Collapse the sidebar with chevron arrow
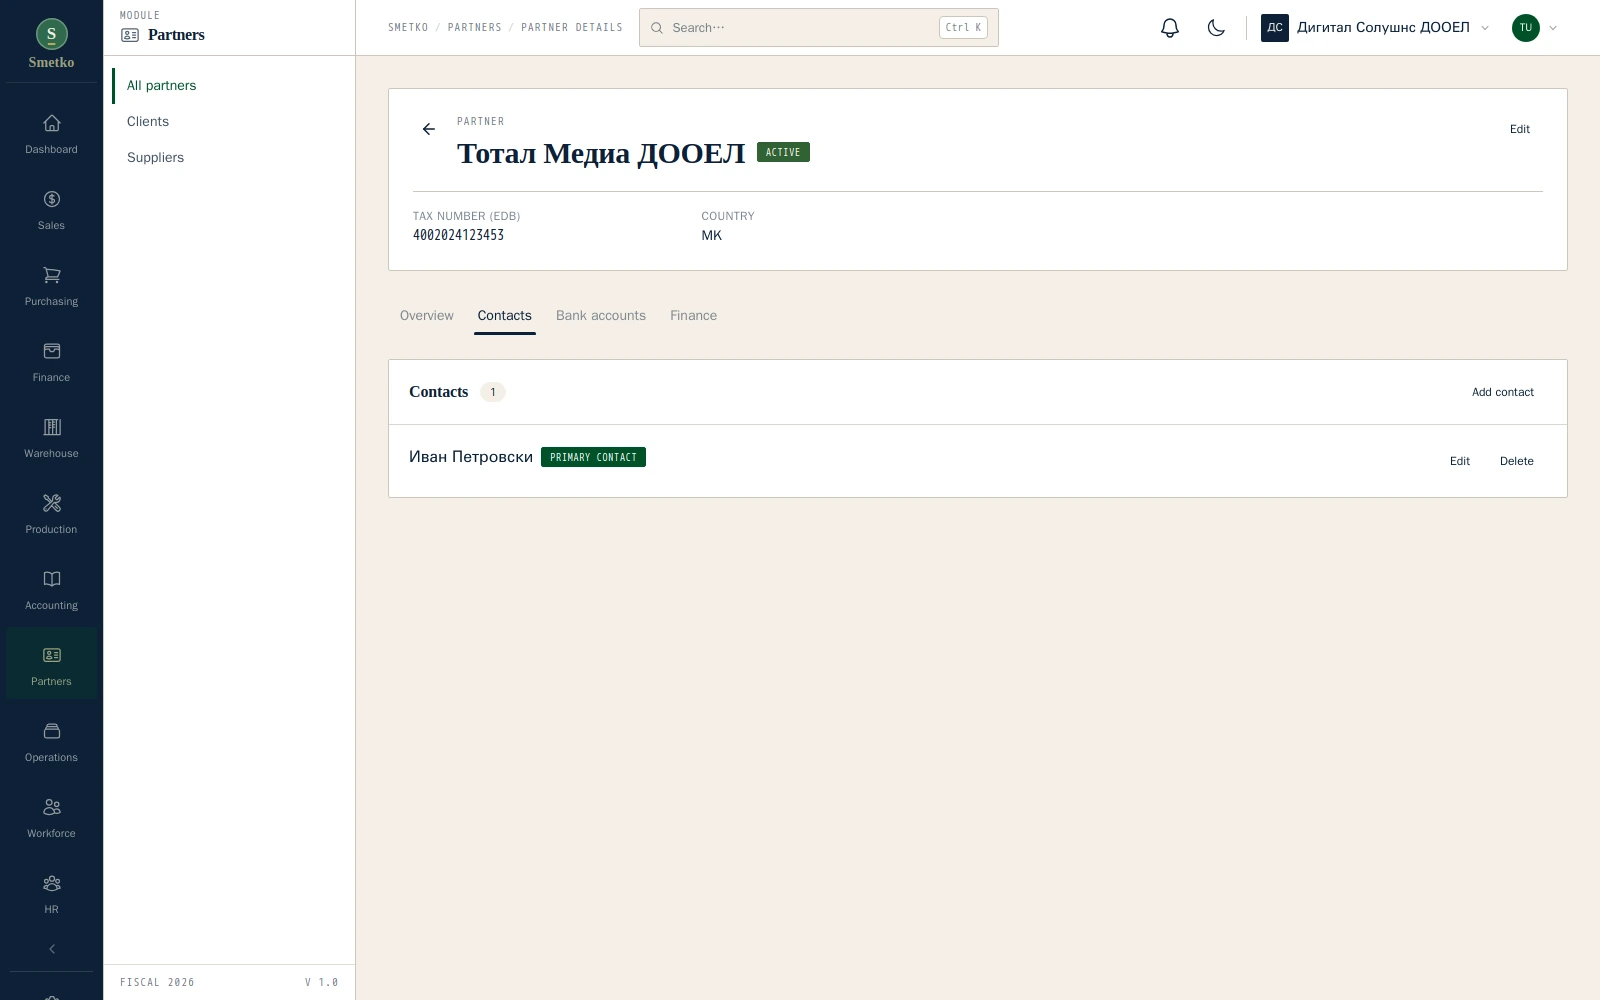The width and height of the screenshot is (1600, 1000). (51, 949)
